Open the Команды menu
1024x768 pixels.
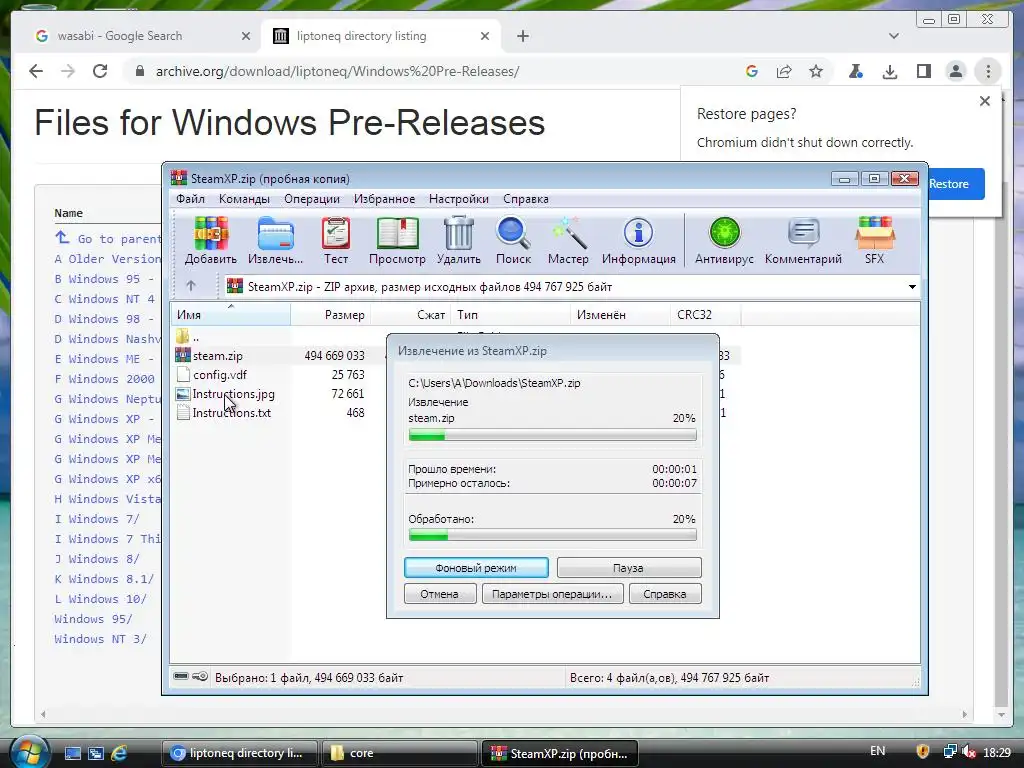click(x=244, y=199)
